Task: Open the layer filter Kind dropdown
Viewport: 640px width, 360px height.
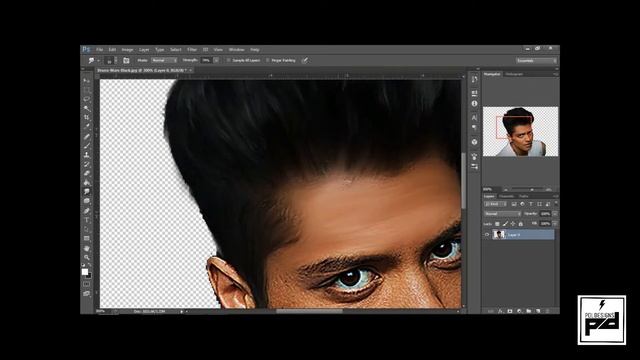Action: point(495,204)
